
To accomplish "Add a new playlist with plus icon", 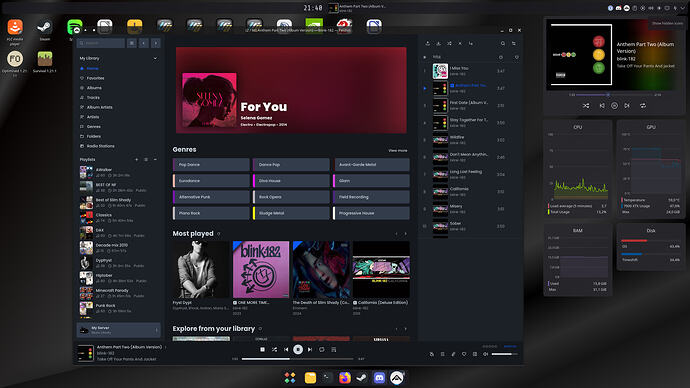I will coord(136,159).
